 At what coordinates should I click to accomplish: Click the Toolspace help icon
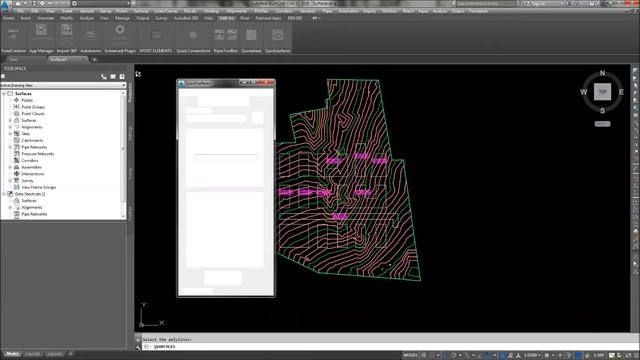click(x=122, y=76)
